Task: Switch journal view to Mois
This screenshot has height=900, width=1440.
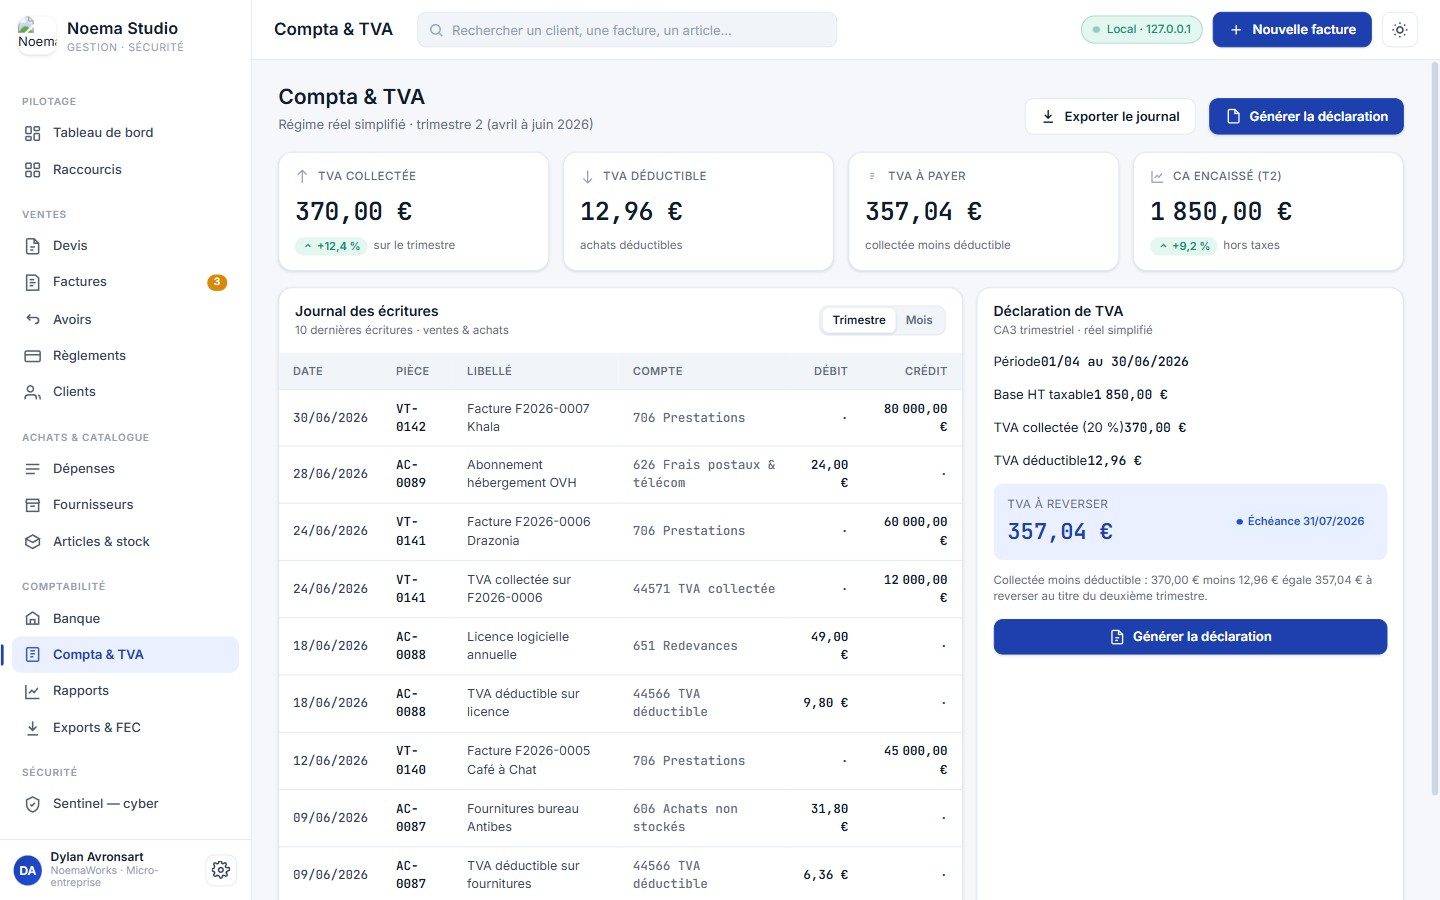Action: click(919, 320)
